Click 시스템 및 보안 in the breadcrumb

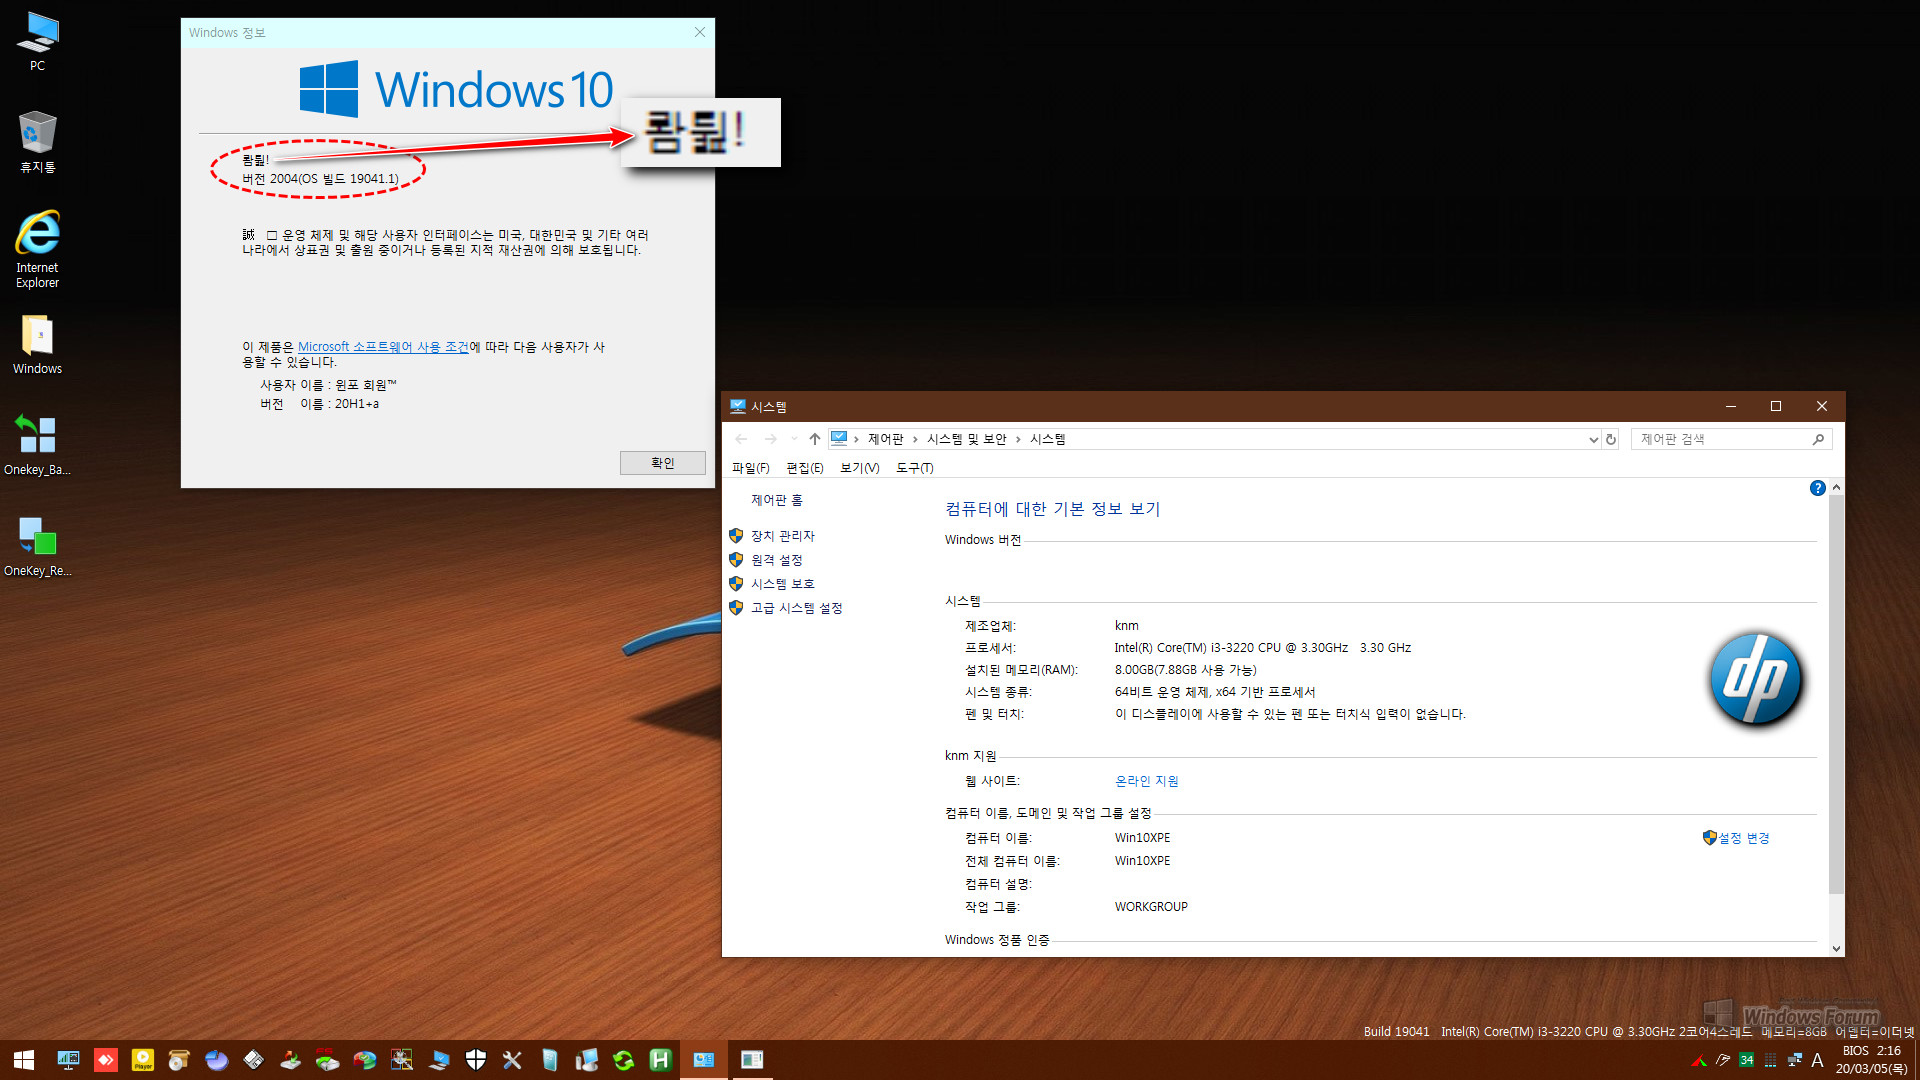click(x=966, y=439)
